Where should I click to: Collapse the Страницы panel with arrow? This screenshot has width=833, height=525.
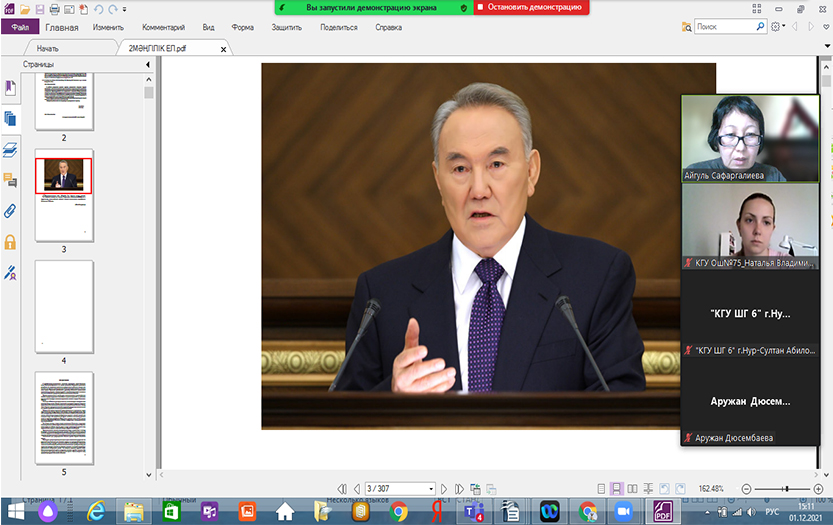(148, 64)
